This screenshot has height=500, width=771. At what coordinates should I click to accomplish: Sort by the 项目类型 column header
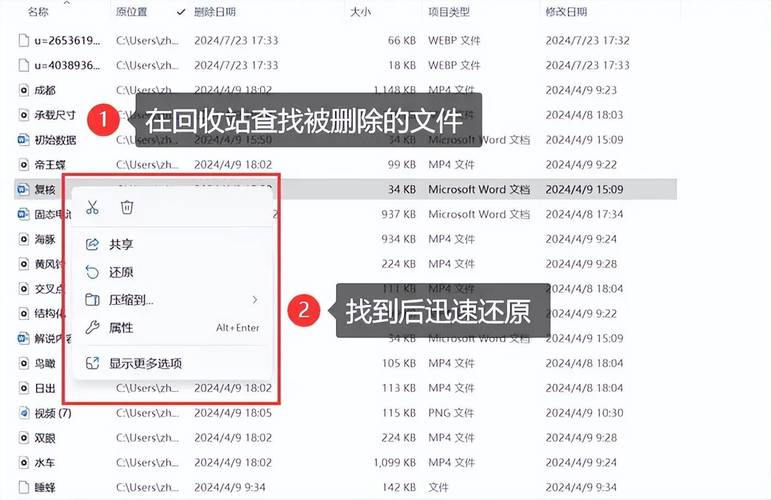click(x=449, y=12)
